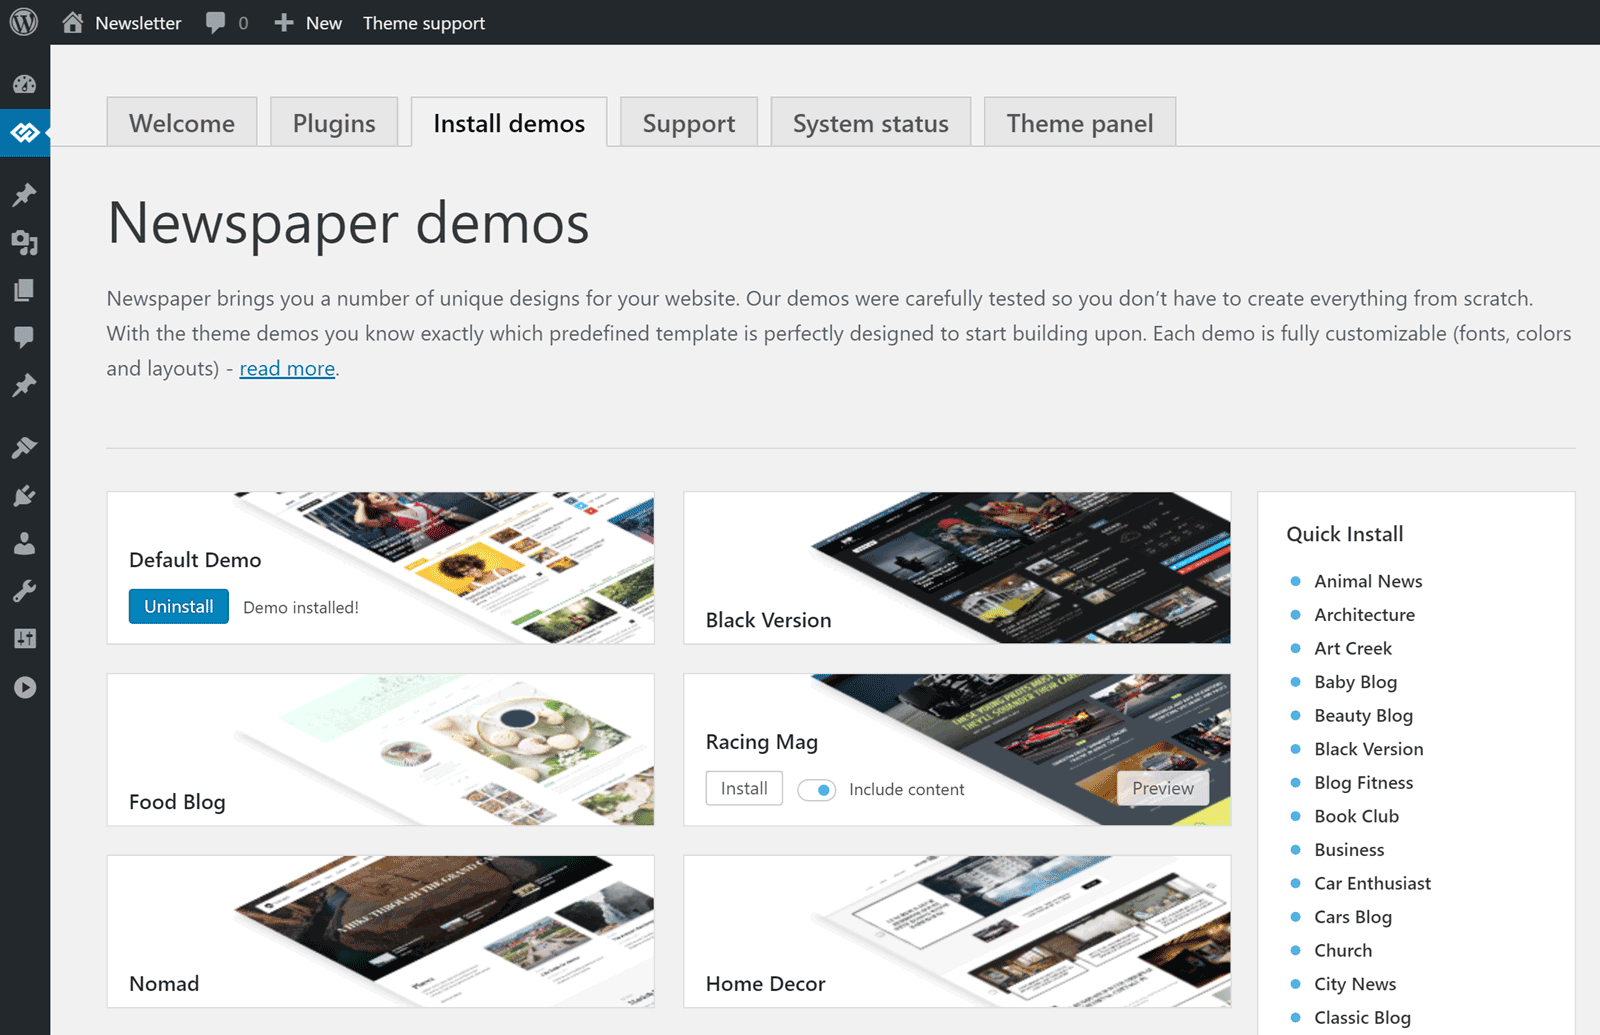Toggle Include content for the Racing Mag demo
This screenshot has width=1600, height=1035.
coord(816,789)
